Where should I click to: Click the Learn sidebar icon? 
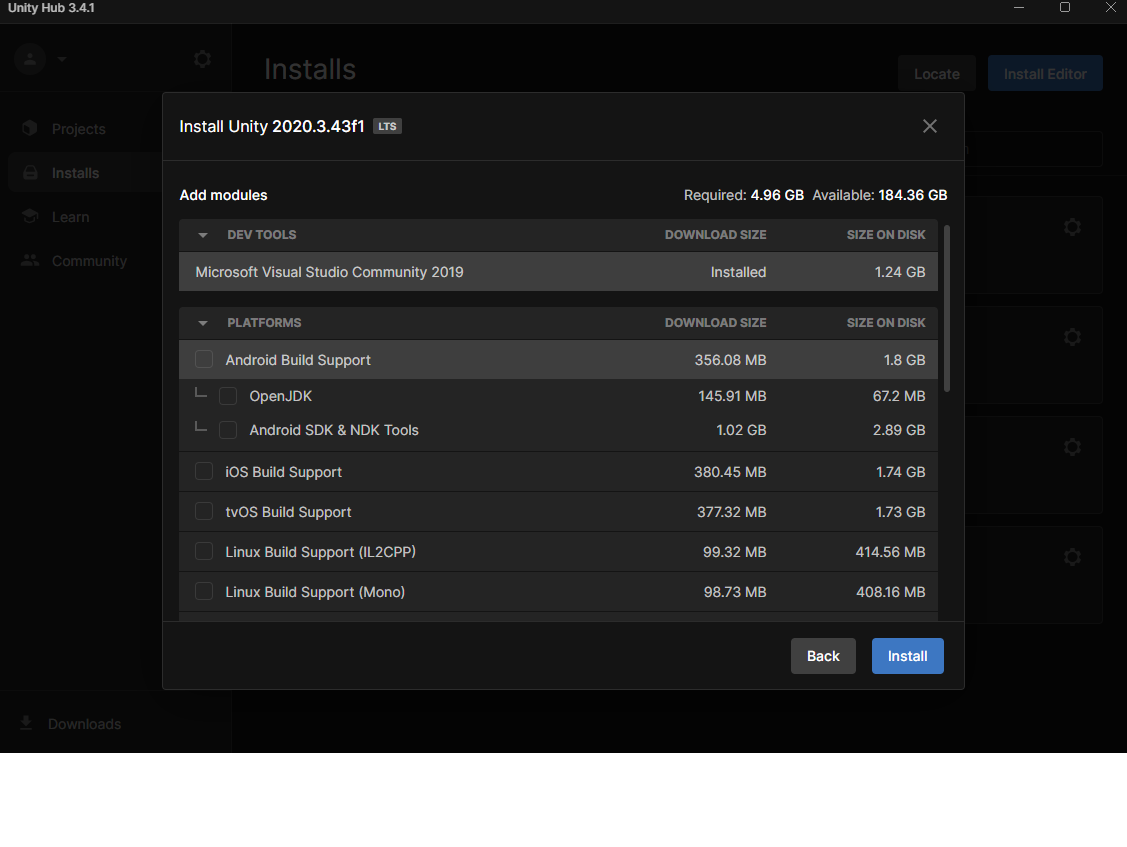point(31,216)
